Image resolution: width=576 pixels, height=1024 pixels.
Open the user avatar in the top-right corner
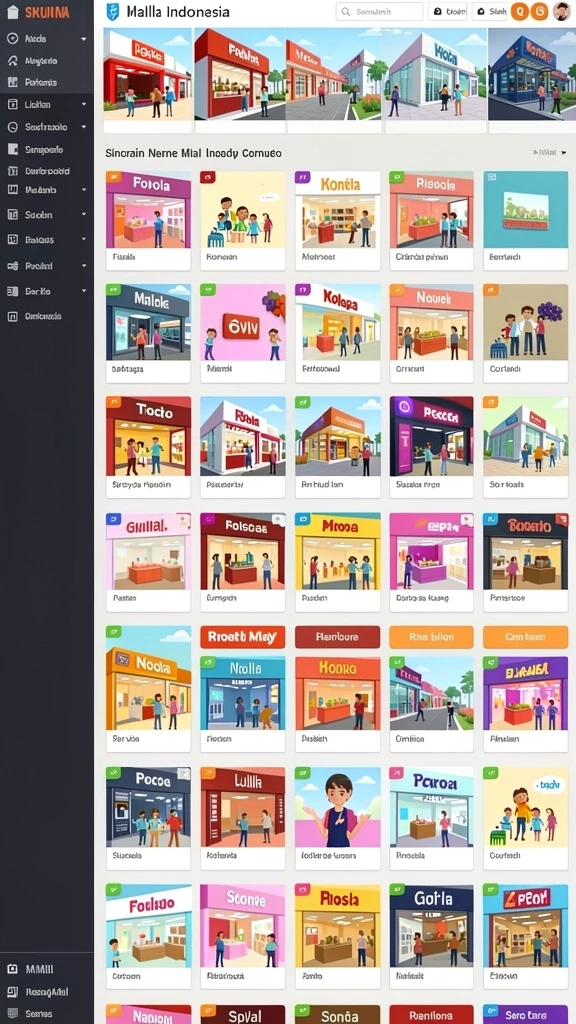click(562, 11)
